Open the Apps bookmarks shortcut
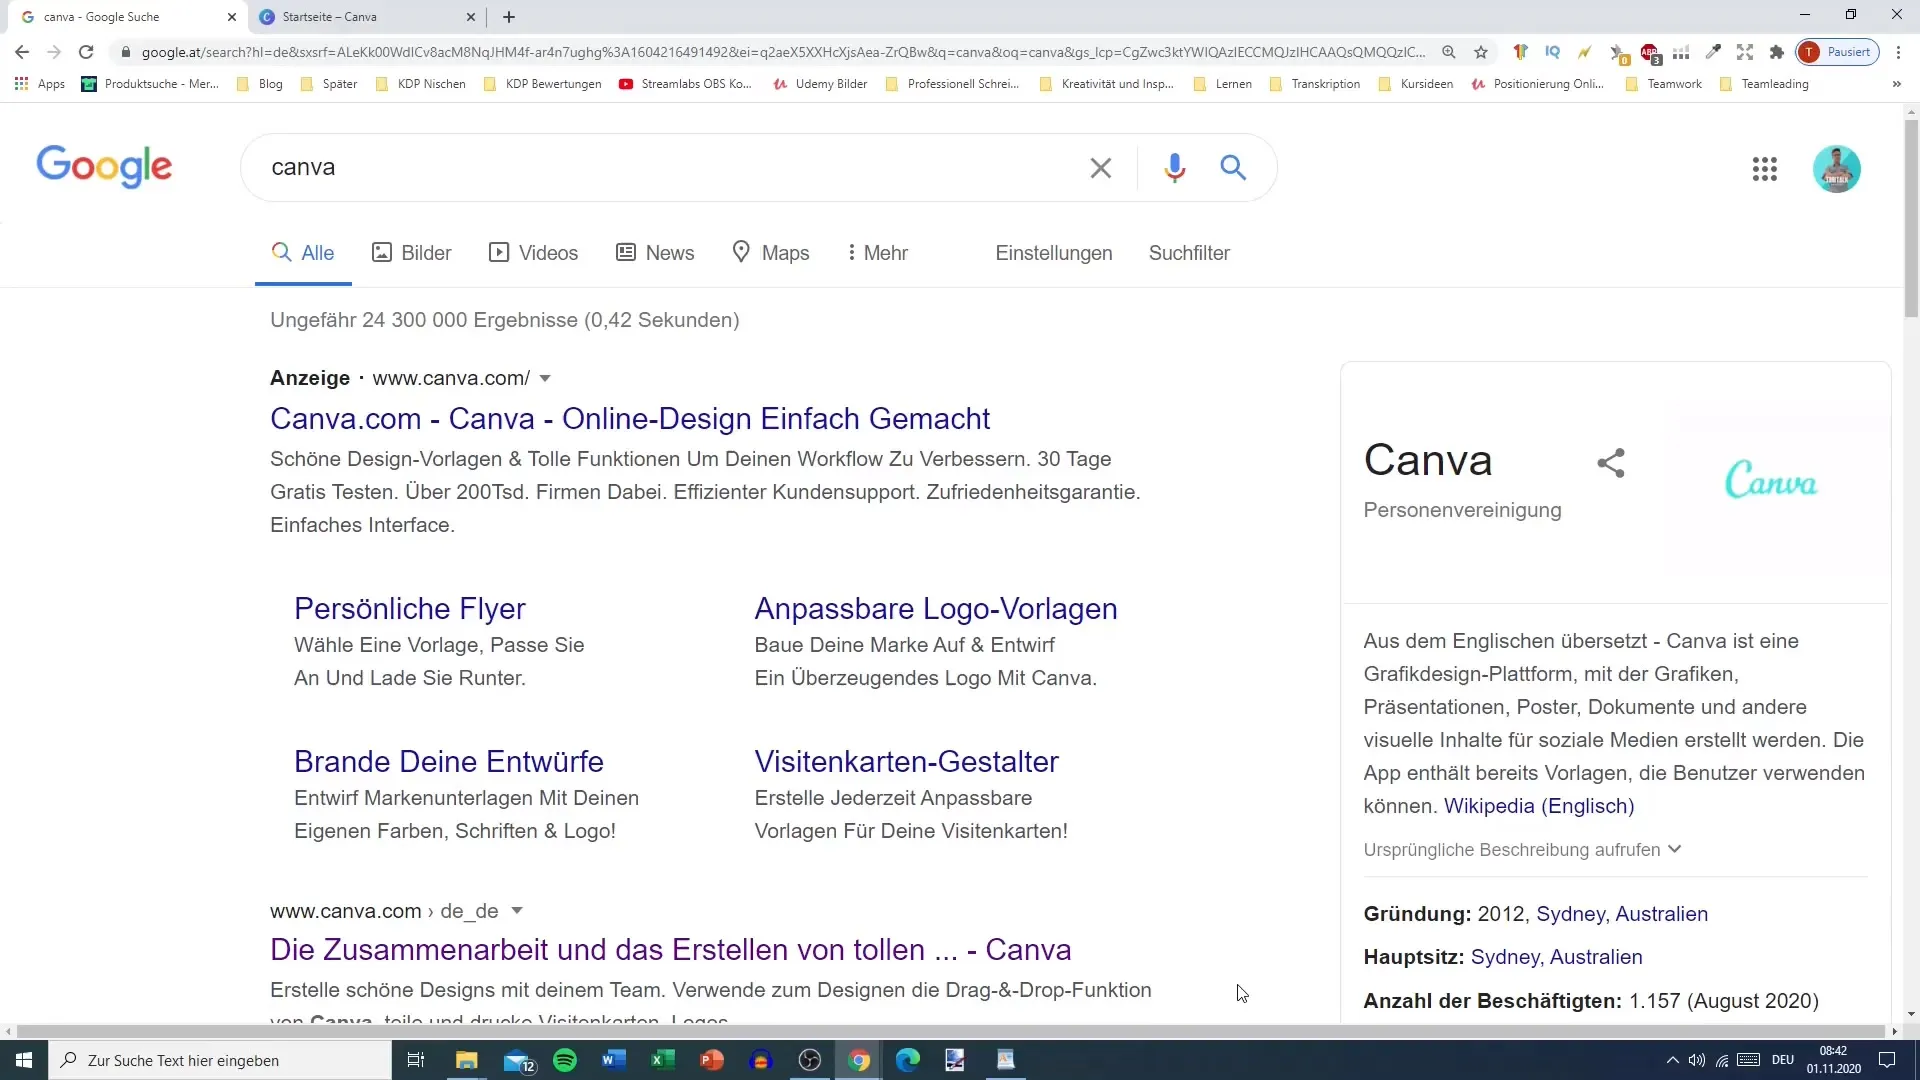 (40, 84)
